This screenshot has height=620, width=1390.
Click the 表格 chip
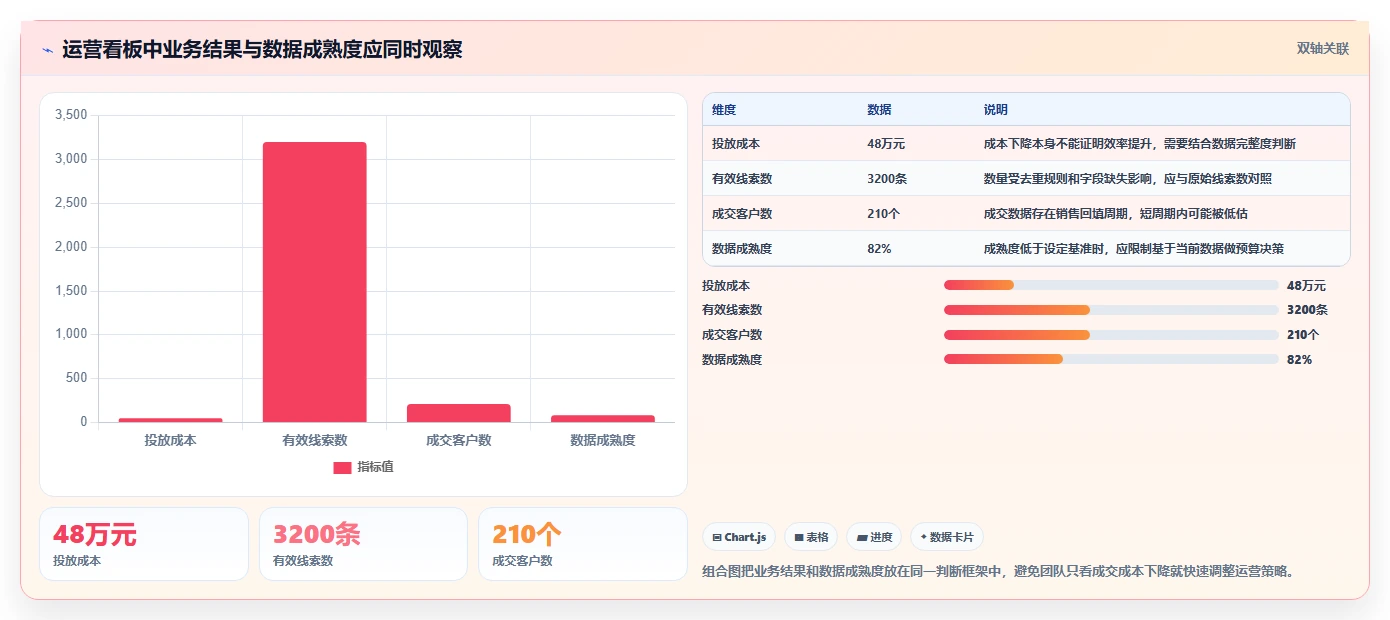point(811,537)
